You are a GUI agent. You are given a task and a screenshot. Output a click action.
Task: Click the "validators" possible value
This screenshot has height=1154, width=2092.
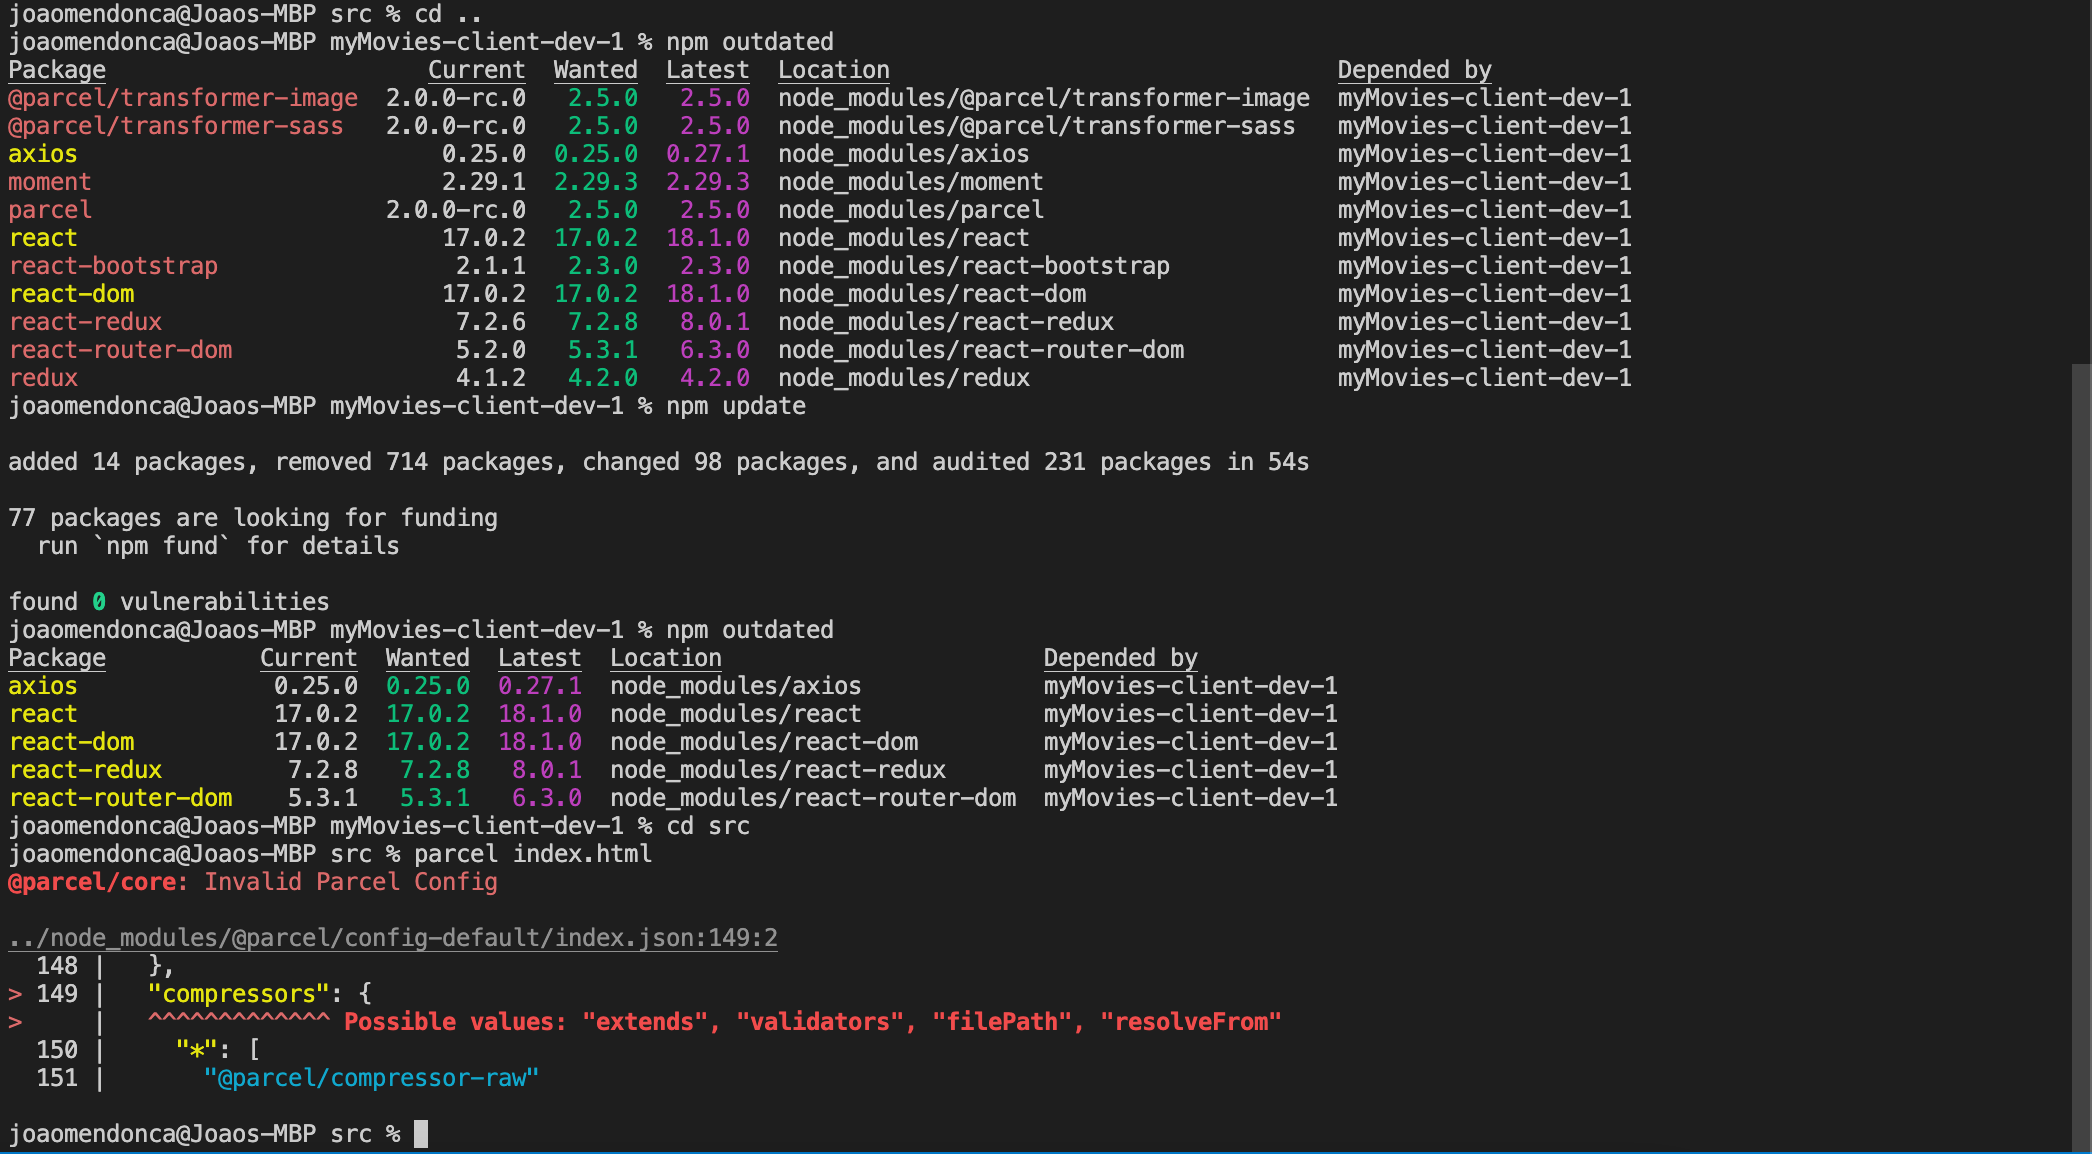820,1022
